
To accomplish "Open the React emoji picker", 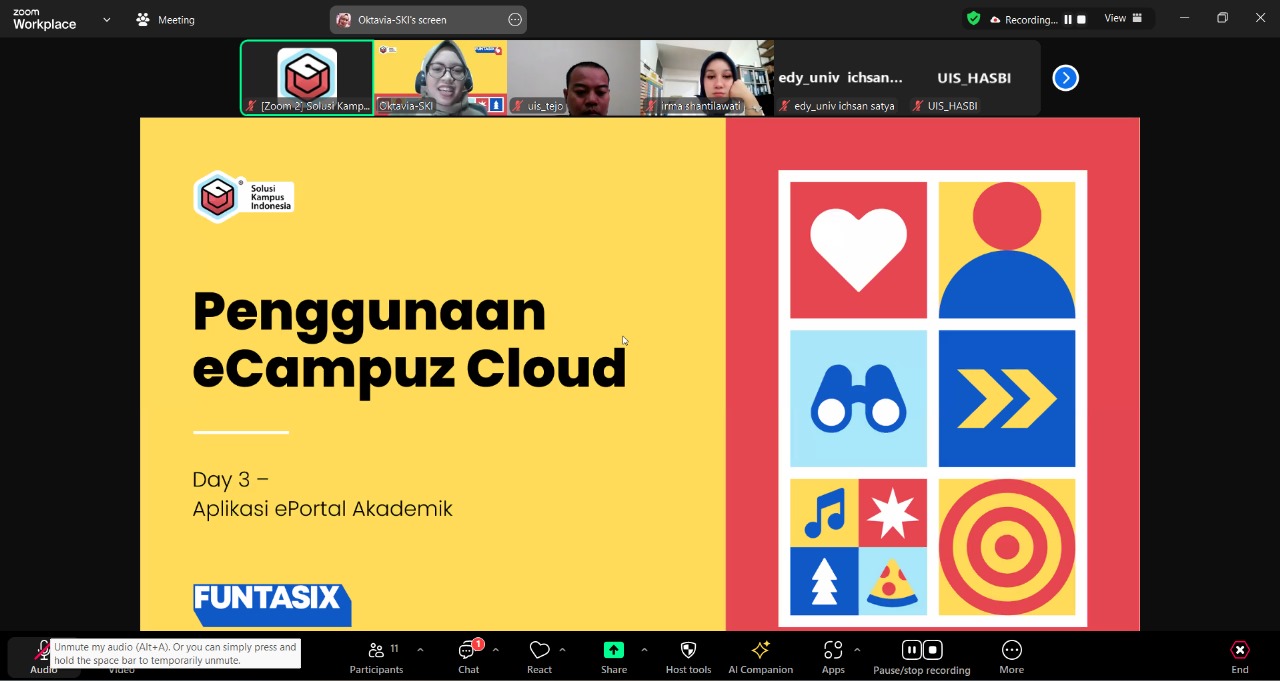I will pyautogui.click(x=539, y=657).
